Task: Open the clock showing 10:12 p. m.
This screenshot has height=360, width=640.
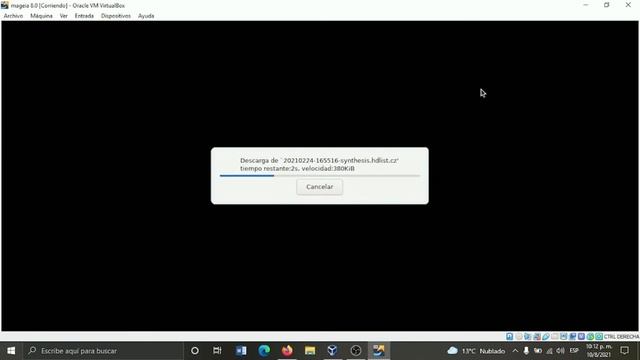Action: [x=599, y=351]
